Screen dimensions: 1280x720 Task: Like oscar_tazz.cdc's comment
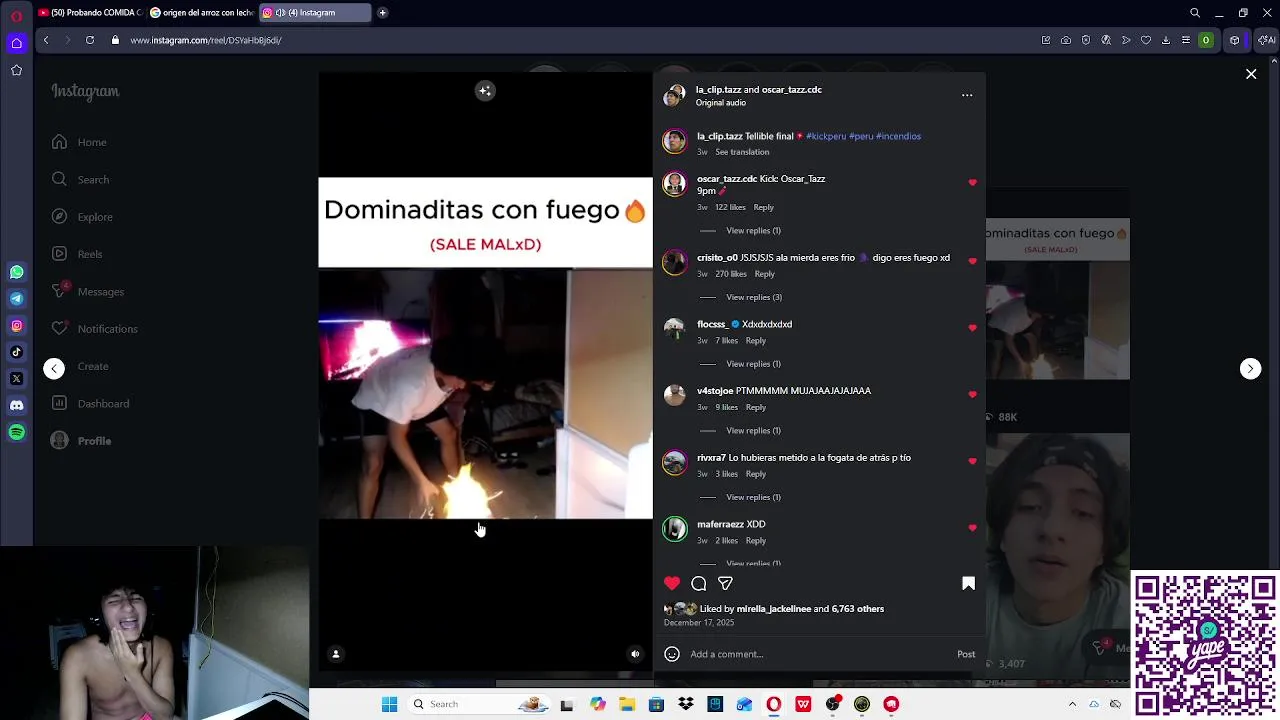[972, 183]
